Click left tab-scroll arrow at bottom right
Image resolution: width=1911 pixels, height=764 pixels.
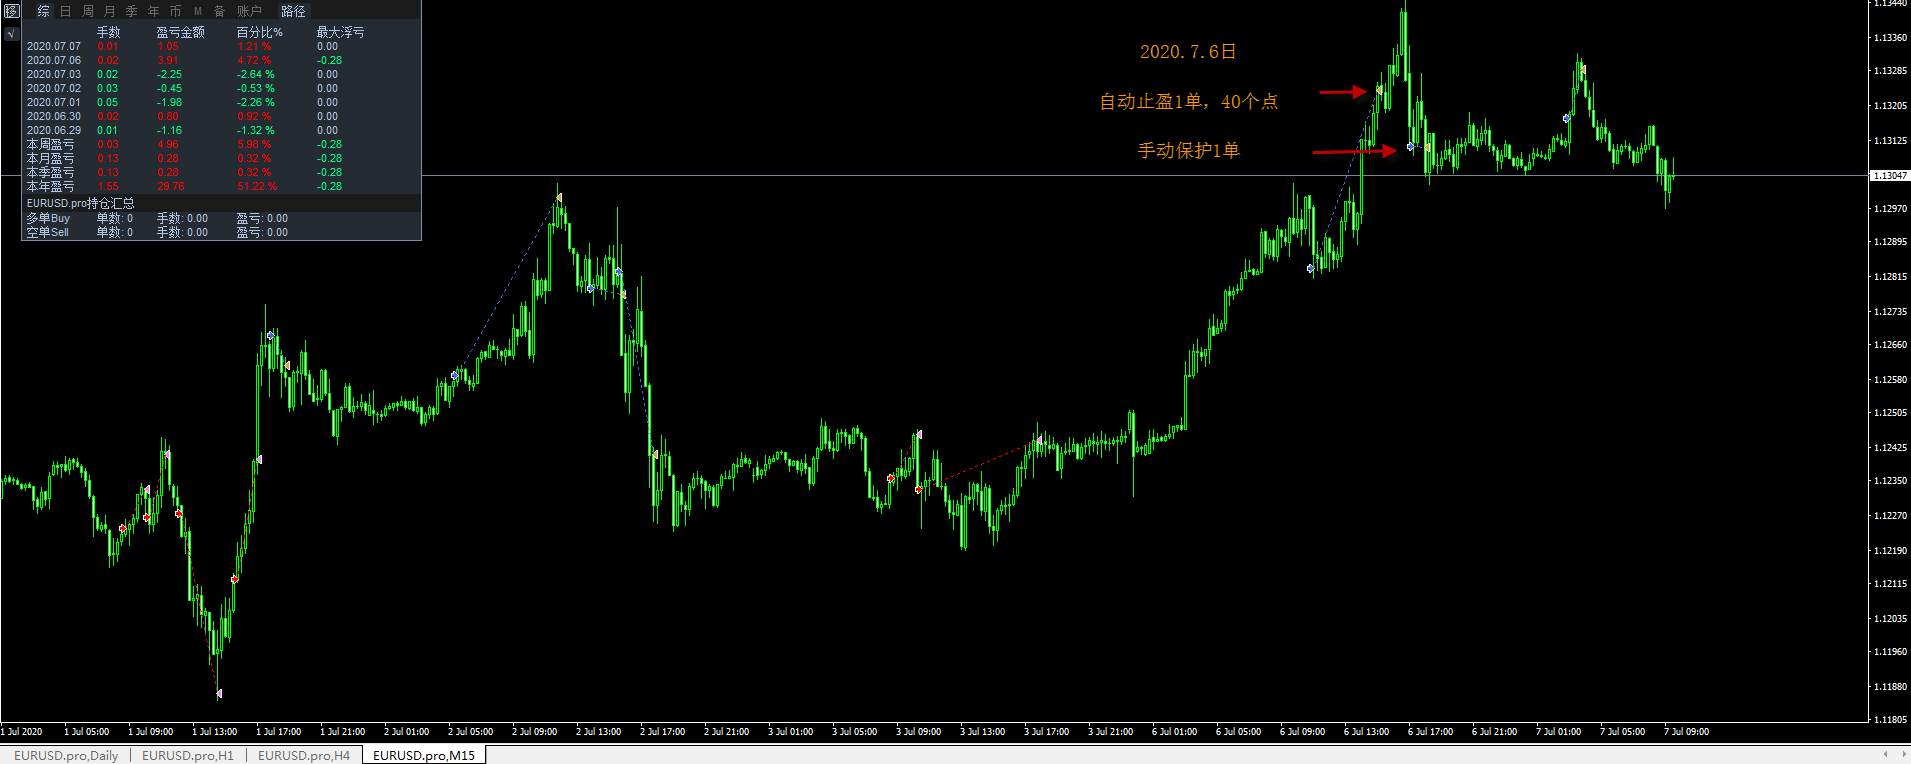pos(1885,754)
